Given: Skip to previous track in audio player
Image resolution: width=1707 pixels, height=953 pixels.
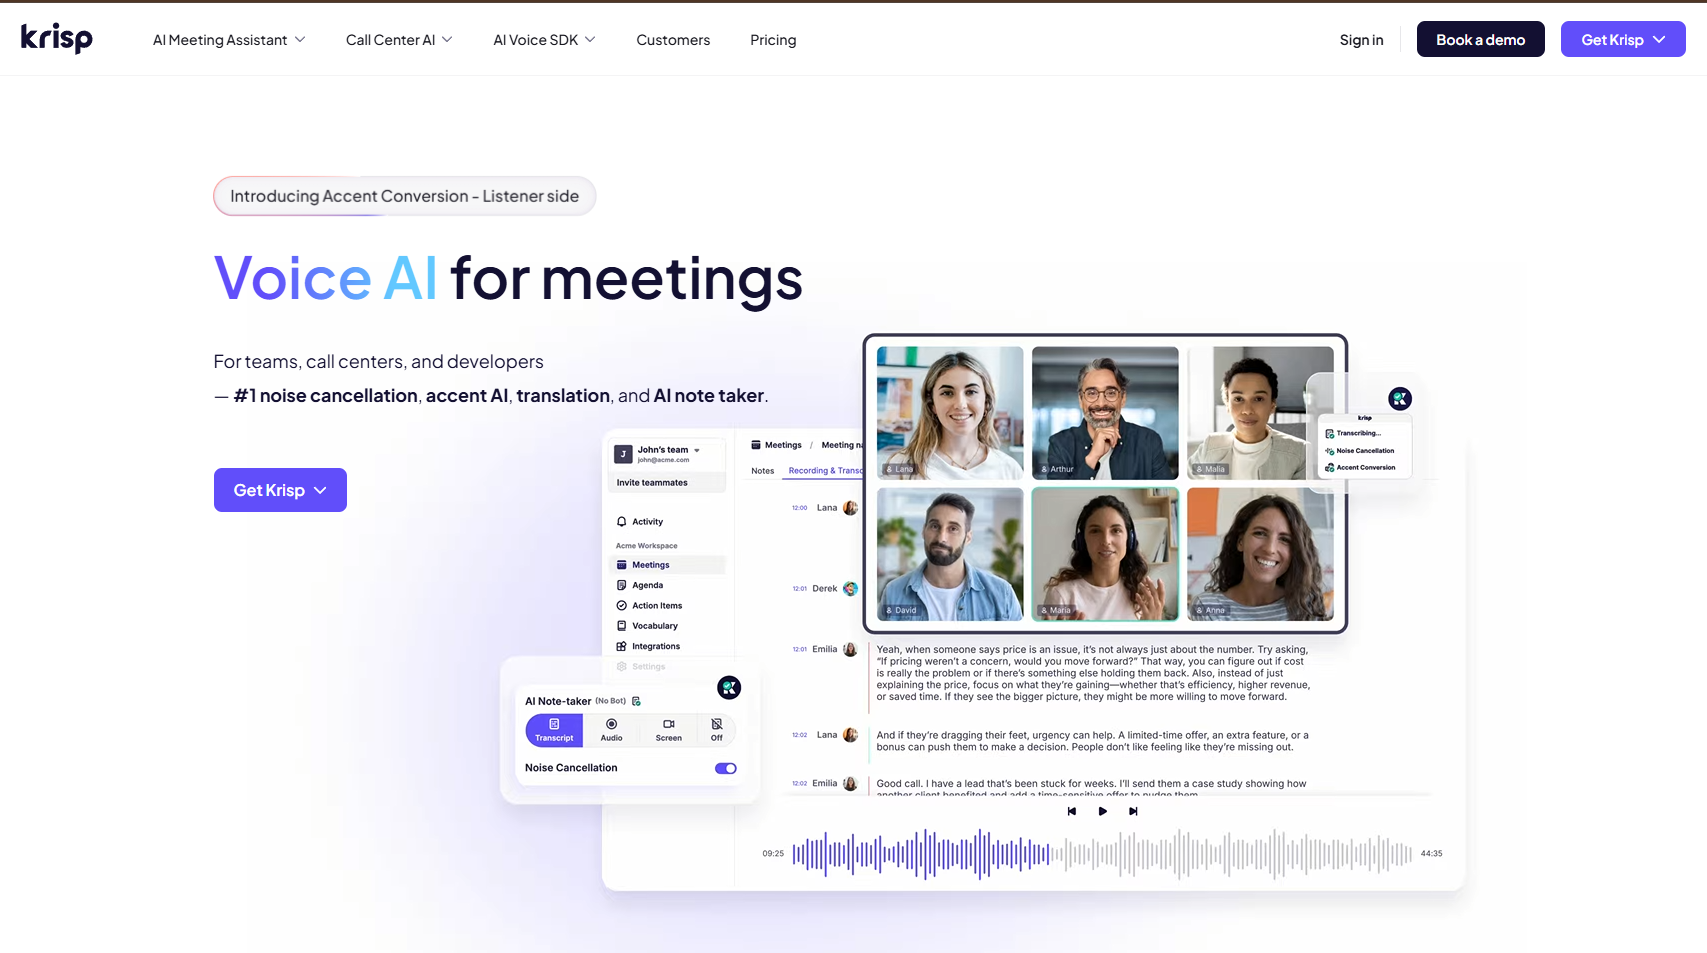Looking at the screenshot, I should click(1071, 811).
